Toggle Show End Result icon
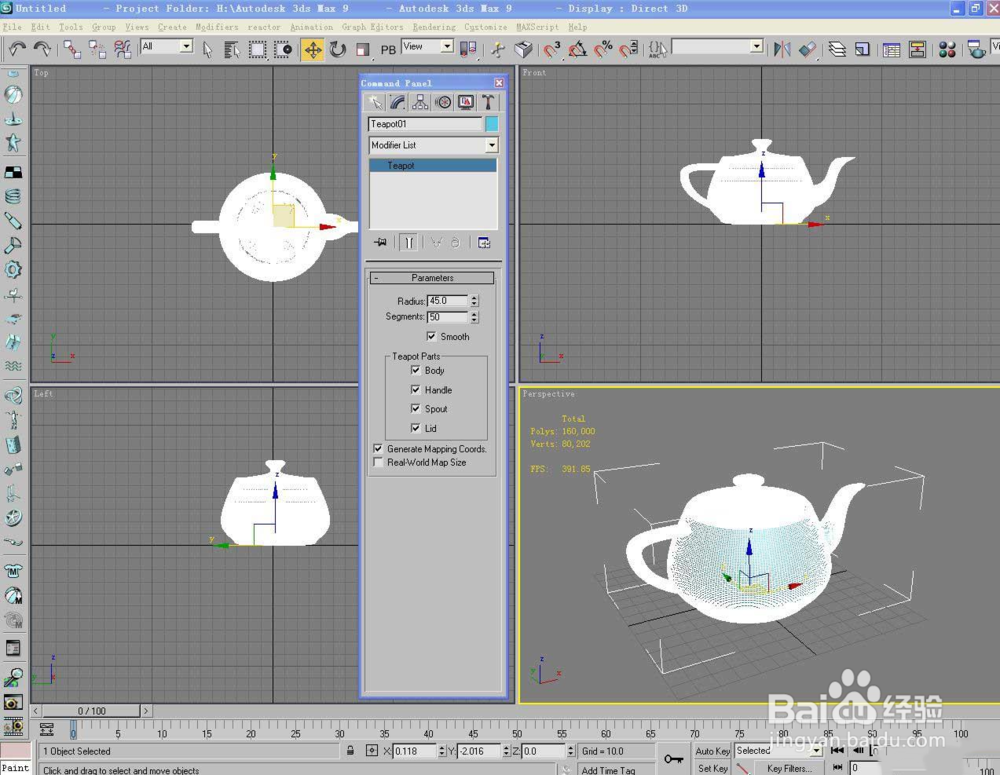 coord(409,242)
